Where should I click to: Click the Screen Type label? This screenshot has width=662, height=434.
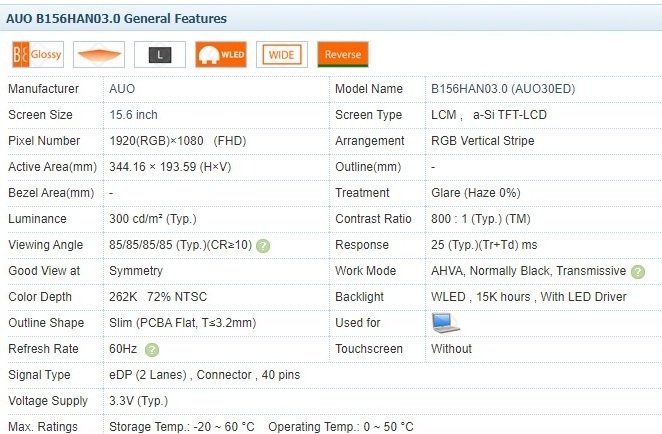[x=369, y=115]
